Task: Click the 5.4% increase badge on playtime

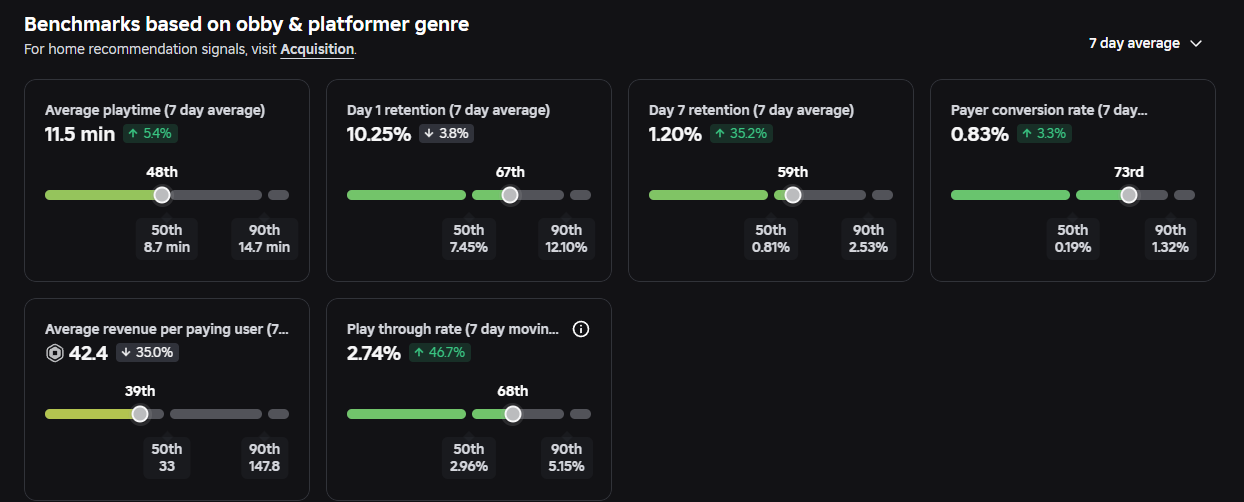Action: coord(151,134)
